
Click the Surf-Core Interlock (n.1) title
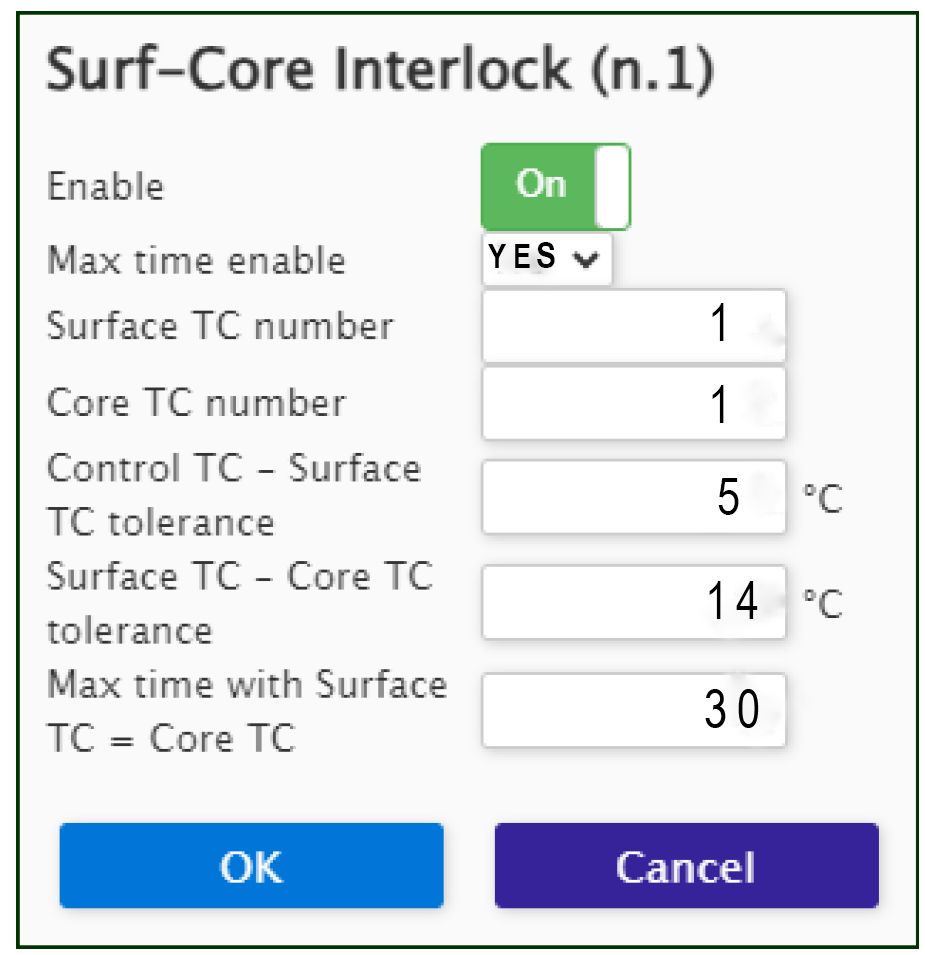point(380,69)
